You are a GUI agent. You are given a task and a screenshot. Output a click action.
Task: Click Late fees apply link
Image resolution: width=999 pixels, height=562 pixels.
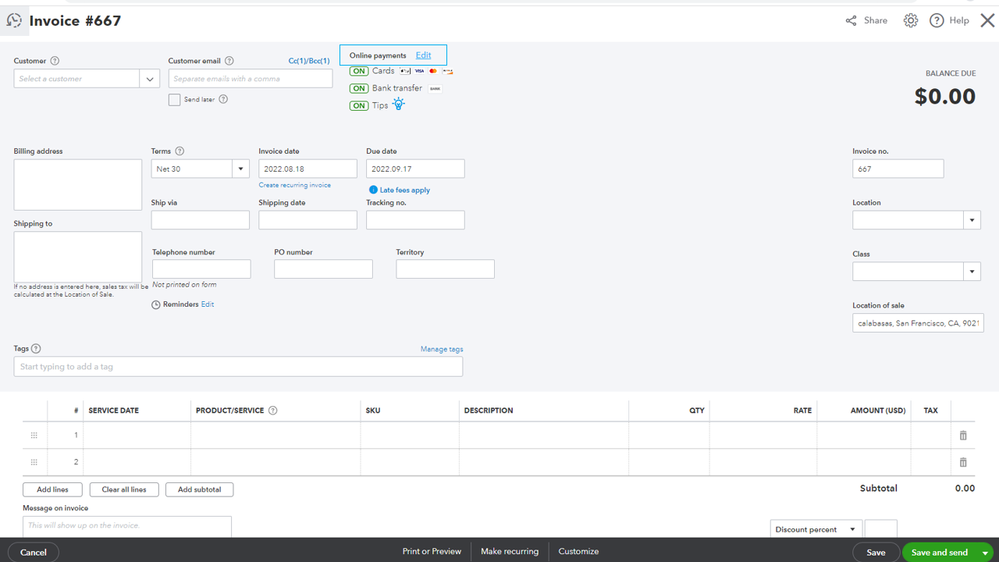pos(405,190)
